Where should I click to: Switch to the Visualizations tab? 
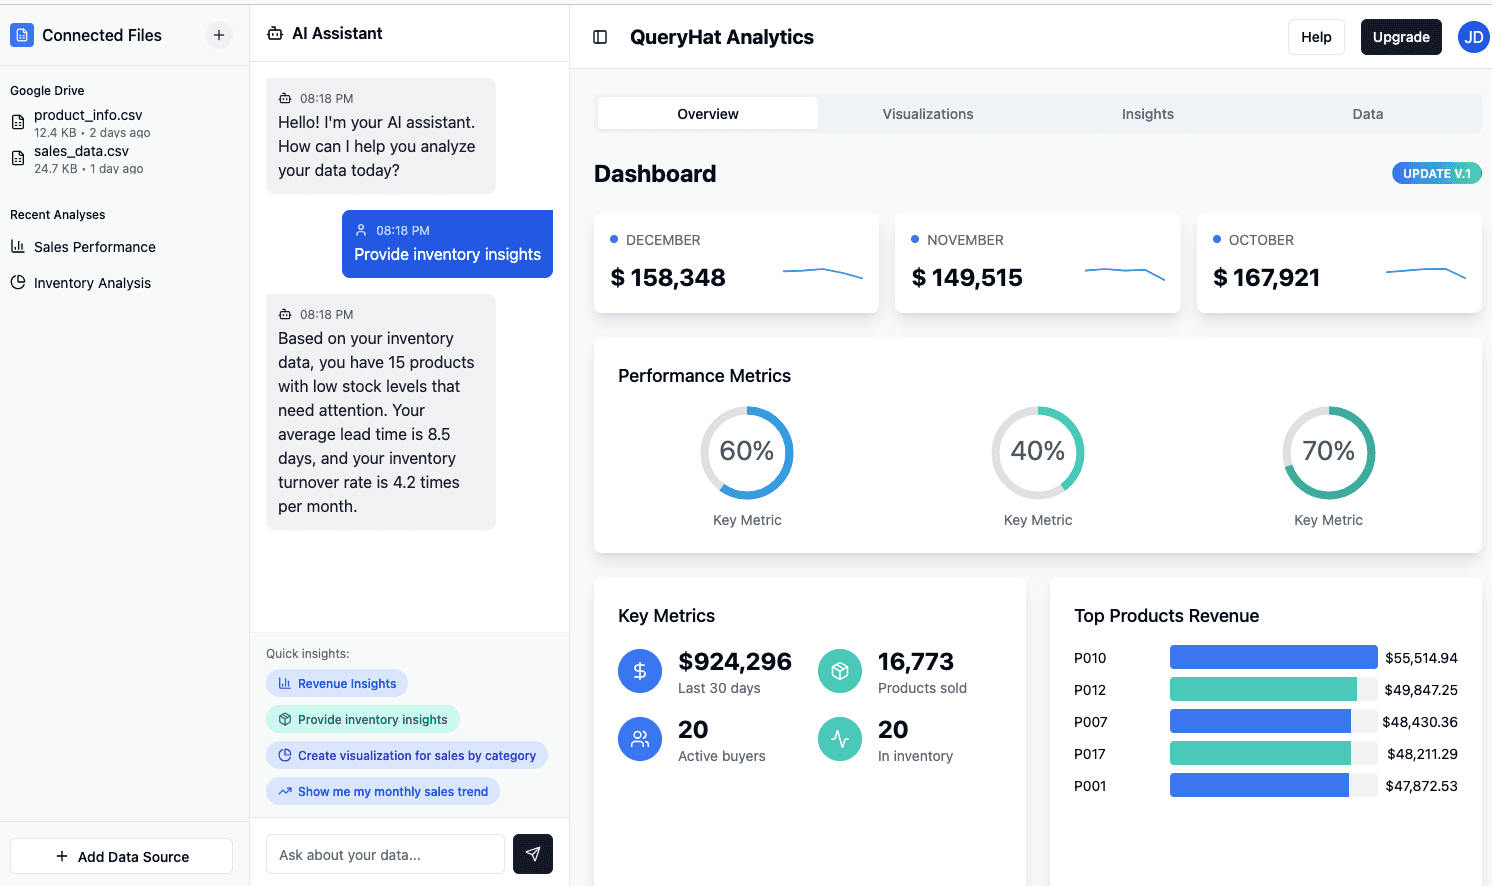click(x=928, y=114)
